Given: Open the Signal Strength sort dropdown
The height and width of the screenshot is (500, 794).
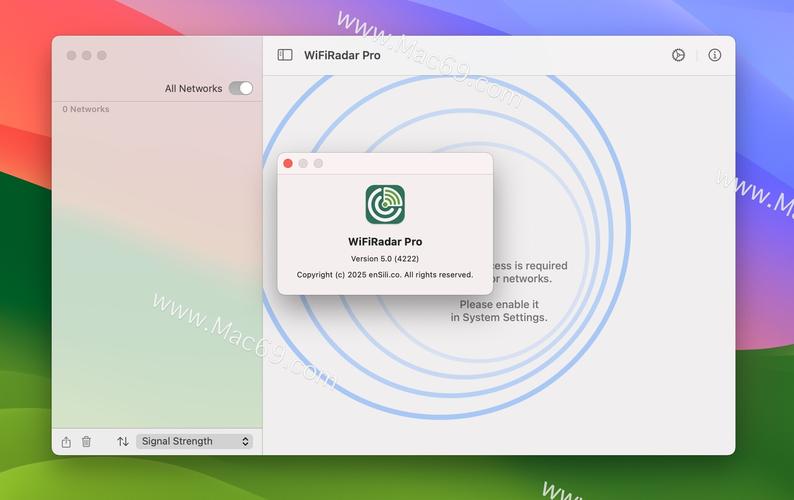Looking at the screenshot, I should (x=194, y=441).
